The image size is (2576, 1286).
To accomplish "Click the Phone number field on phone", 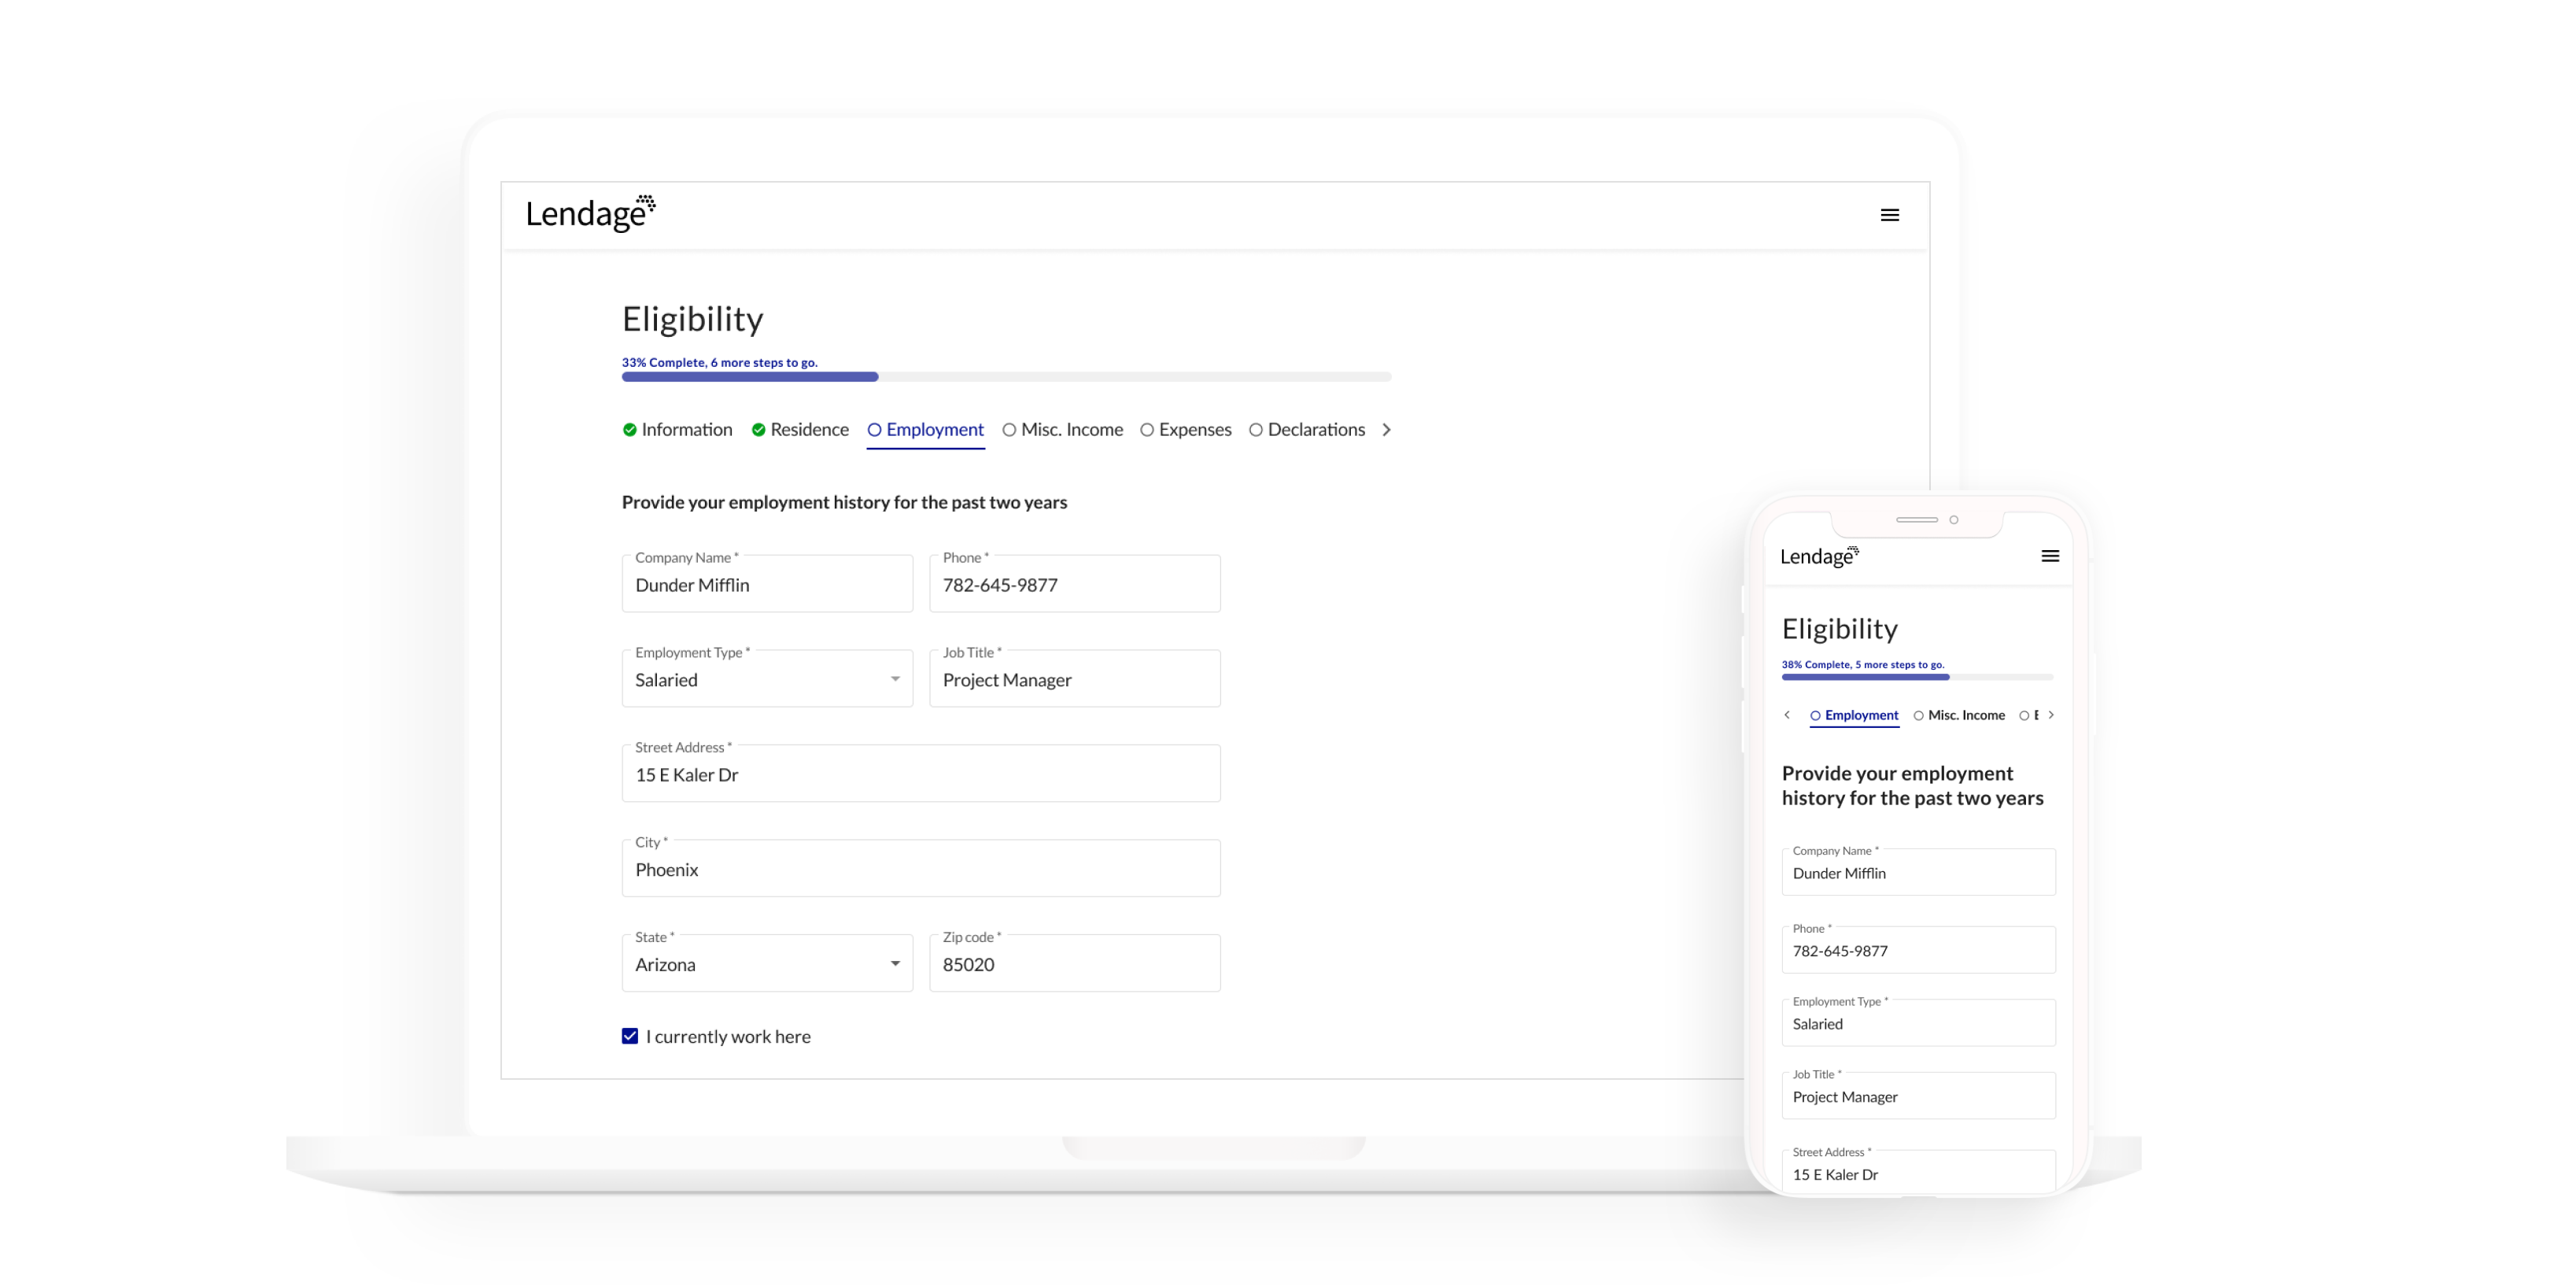I will (x=1918, y=950).
